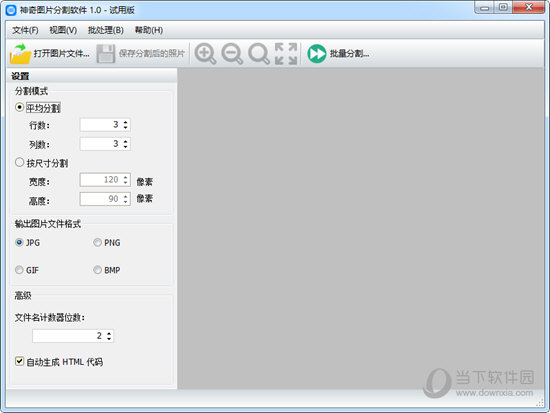
Task: Click the actual size magnifier icon
Action: (x=259, y=54)
